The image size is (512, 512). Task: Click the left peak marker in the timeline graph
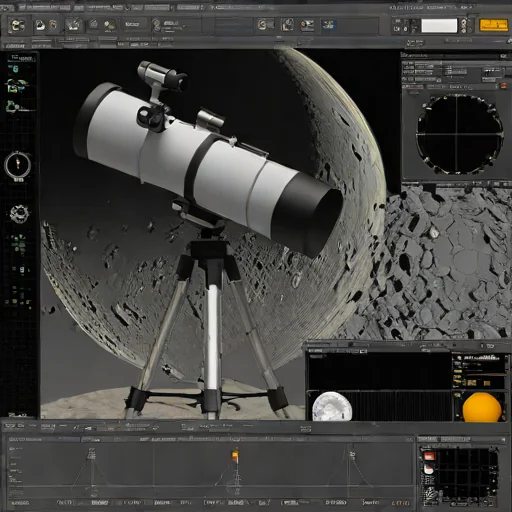click(x=91, y=454)
